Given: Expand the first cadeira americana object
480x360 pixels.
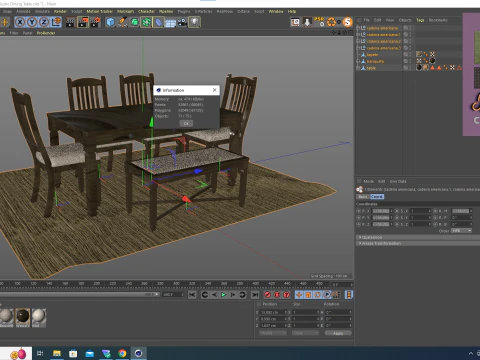Looking at the screenshot, I should pos(358,28).
